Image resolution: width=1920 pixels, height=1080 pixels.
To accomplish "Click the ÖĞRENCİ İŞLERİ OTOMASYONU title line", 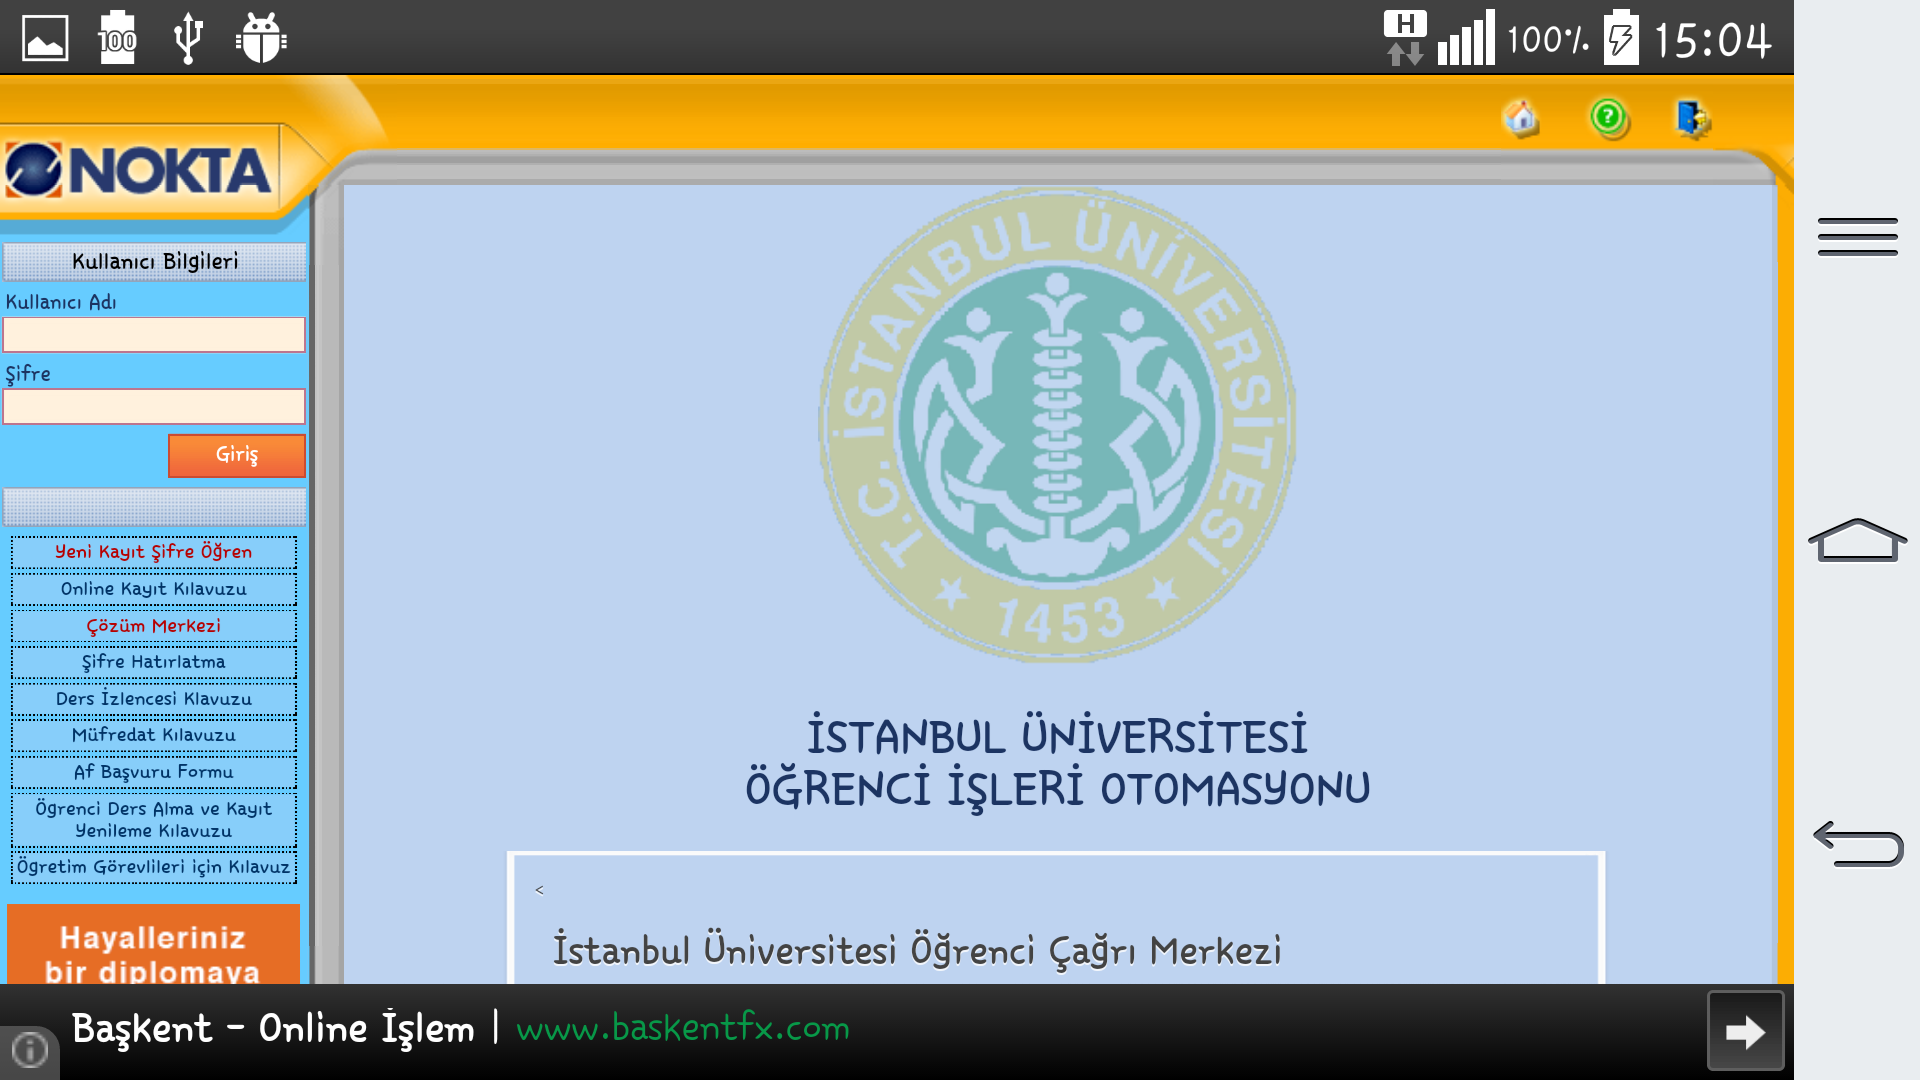I will [x=1057, y=789].
